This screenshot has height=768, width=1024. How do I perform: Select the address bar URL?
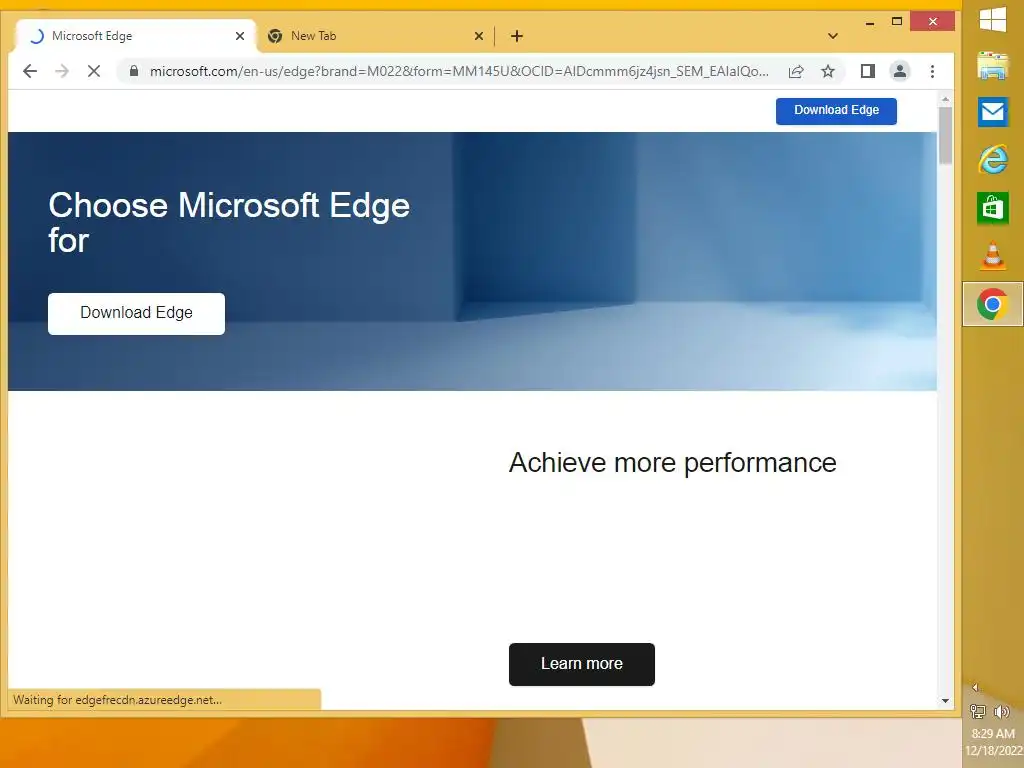coord(459,71)
